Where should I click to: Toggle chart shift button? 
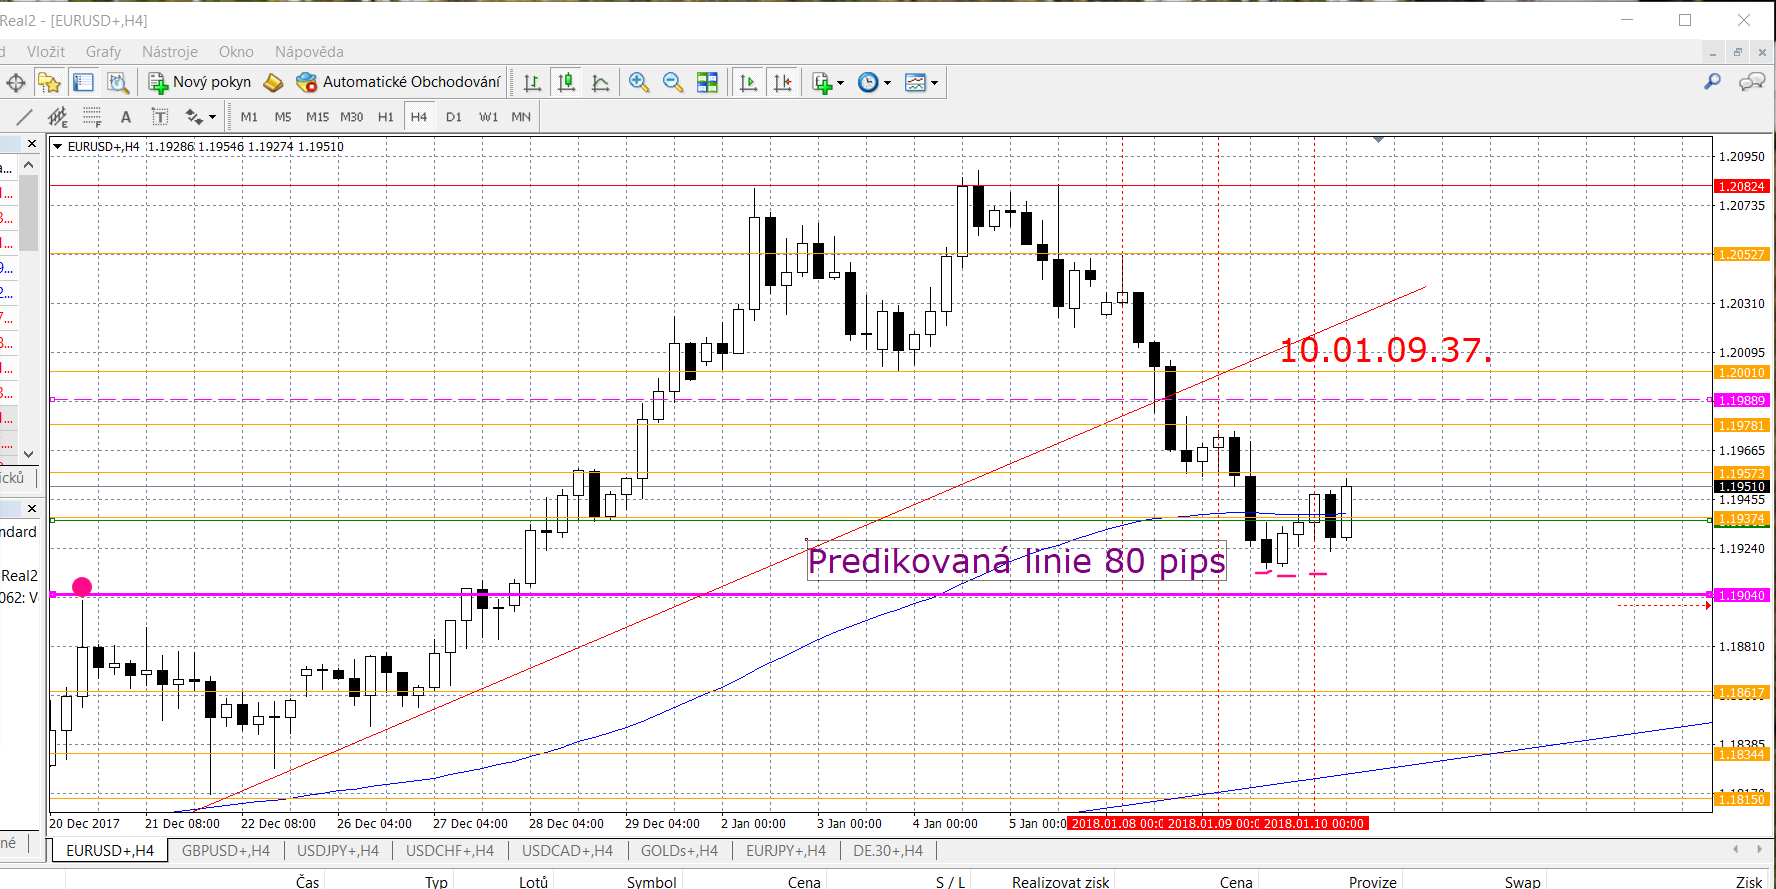(782, 83)
